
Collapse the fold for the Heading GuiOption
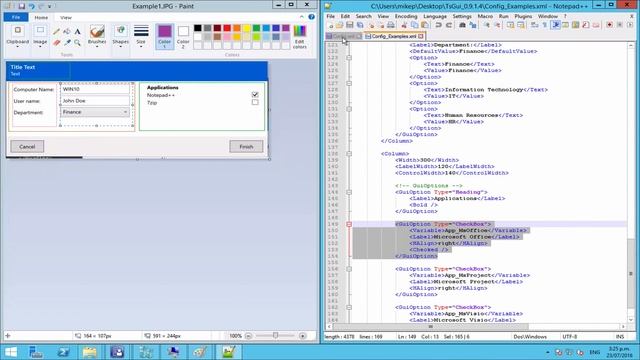click(349, 192)
